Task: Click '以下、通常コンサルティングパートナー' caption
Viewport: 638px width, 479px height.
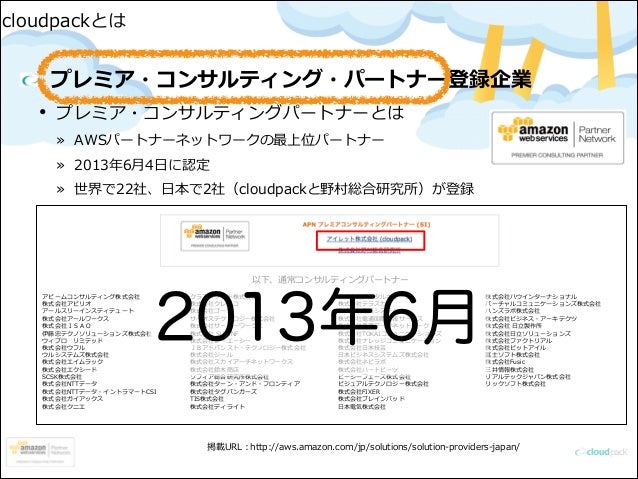Action: pyautogui.click(x=330, y=280)
